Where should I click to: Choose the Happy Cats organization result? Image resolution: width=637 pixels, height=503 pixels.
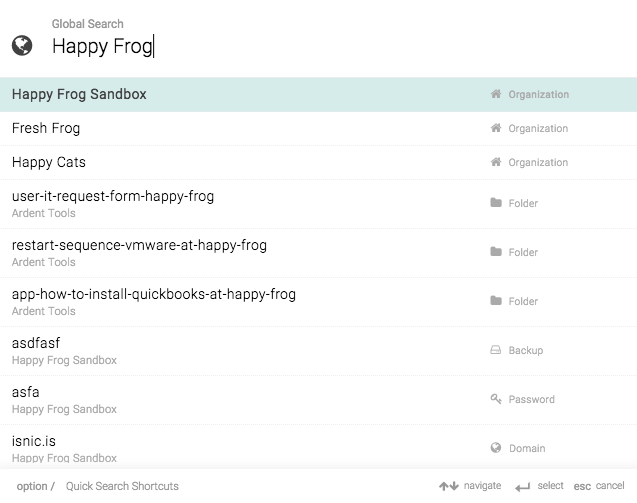pos(318,163)
